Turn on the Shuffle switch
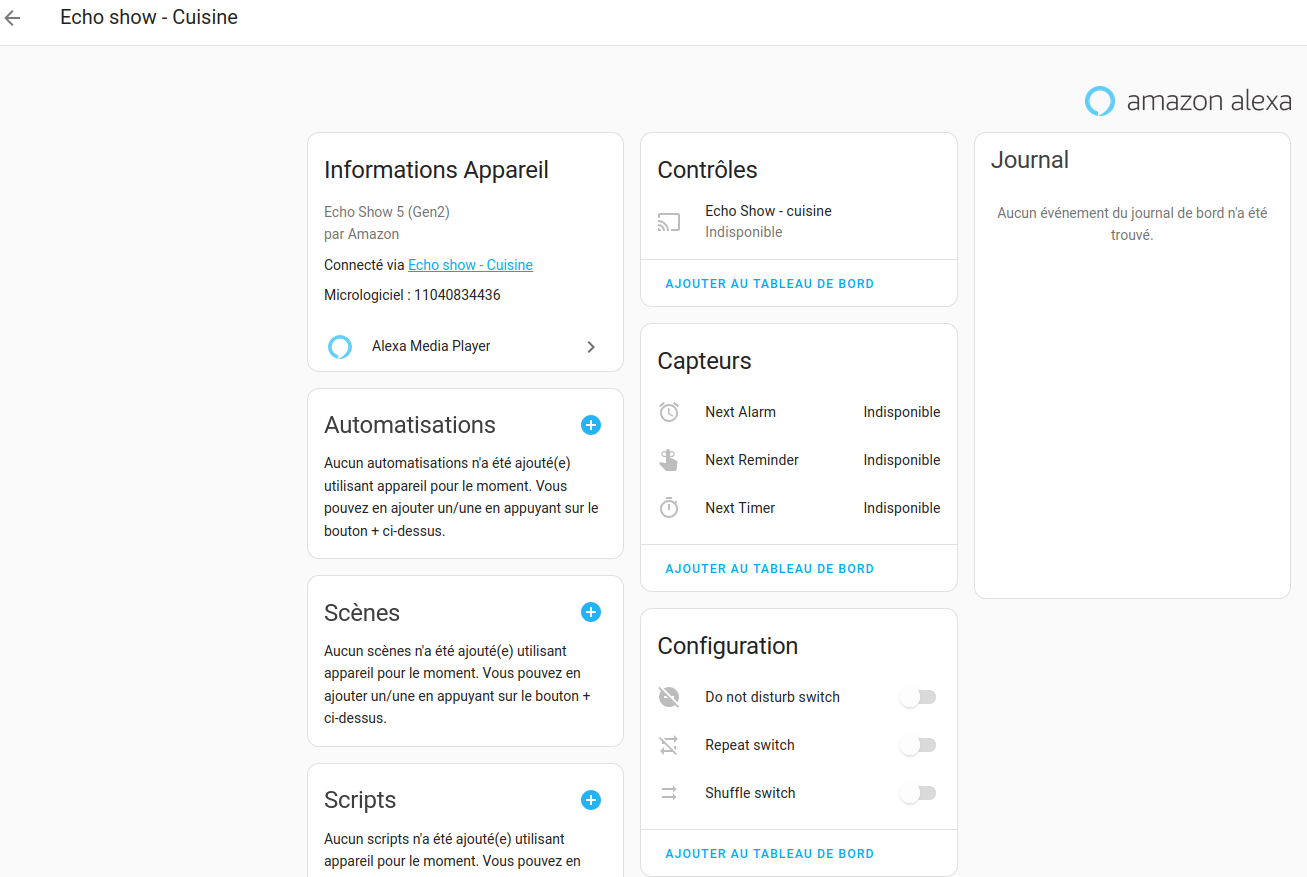 (918, 793)
